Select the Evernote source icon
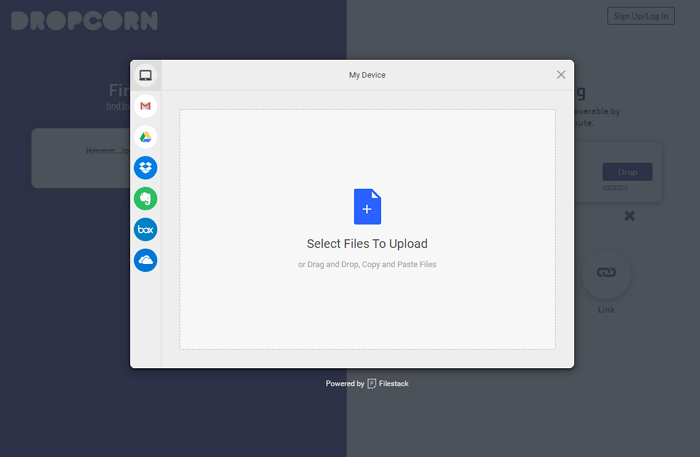This screenshot has height=457, width=700. pos(146,199)
